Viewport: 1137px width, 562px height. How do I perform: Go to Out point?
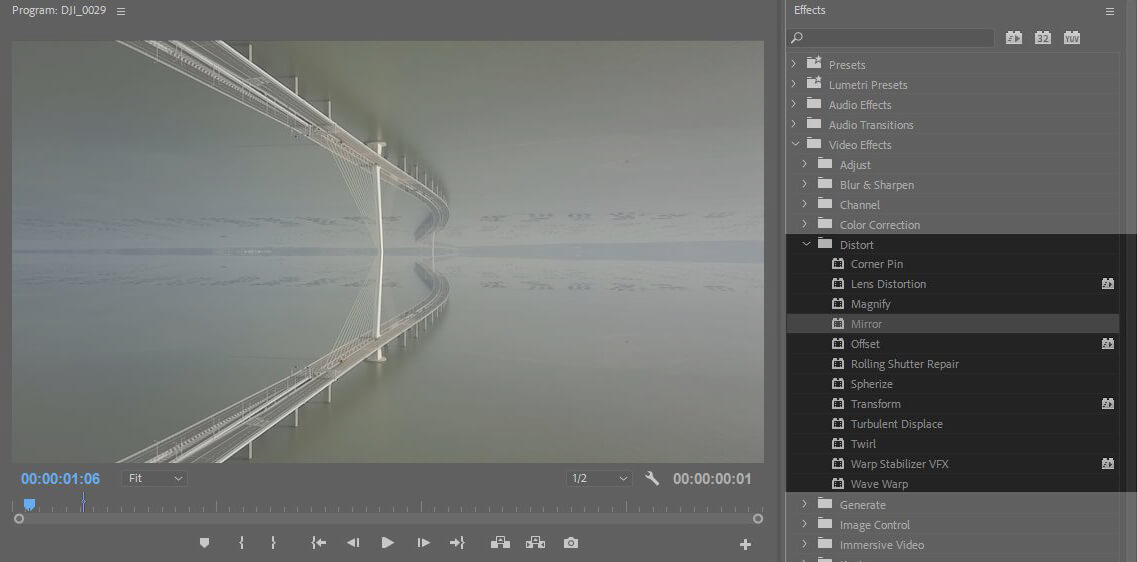pyautogui.click(x=457, y=542)
